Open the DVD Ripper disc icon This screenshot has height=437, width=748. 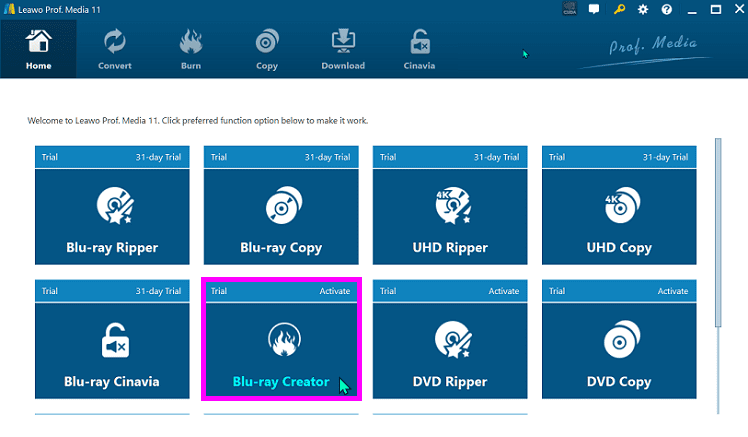coord(453,340)
